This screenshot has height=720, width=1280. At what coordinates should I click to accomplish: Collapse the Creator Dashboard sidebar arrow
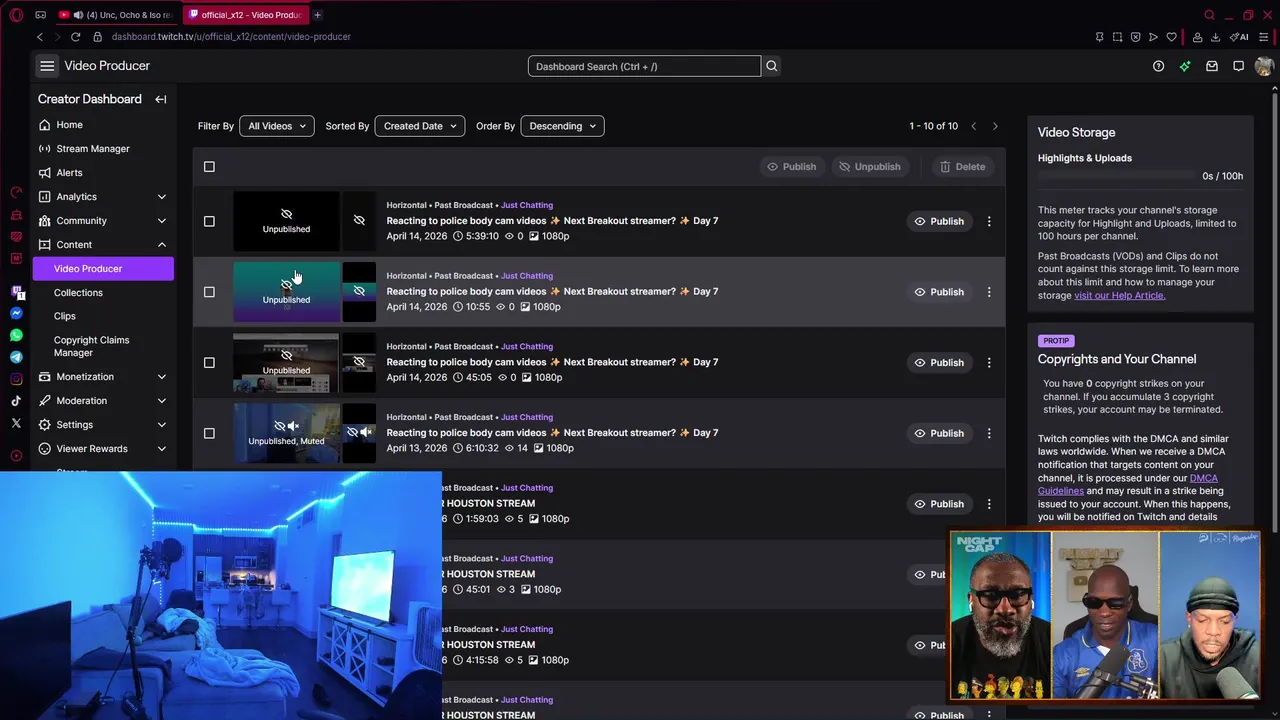pyautogui.click(x=161, y=99)
